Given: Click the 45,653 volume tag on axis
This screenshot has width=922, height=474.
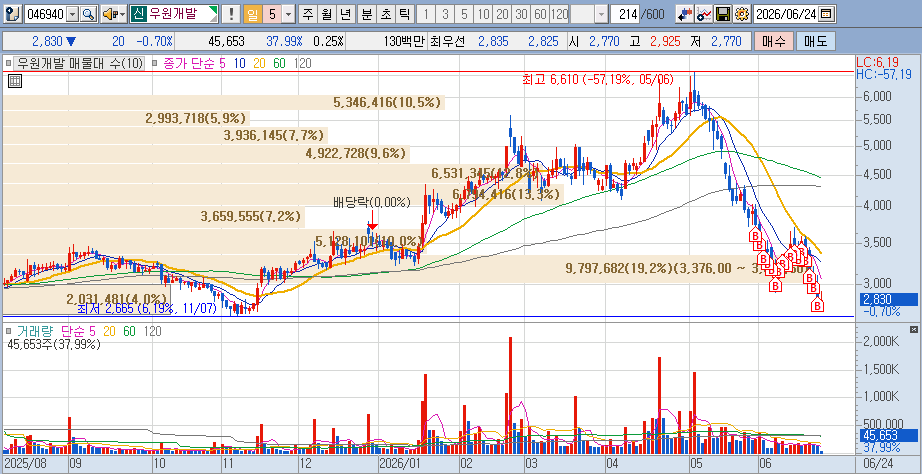Looking at the screenshot, I should [x=888, y=435].
